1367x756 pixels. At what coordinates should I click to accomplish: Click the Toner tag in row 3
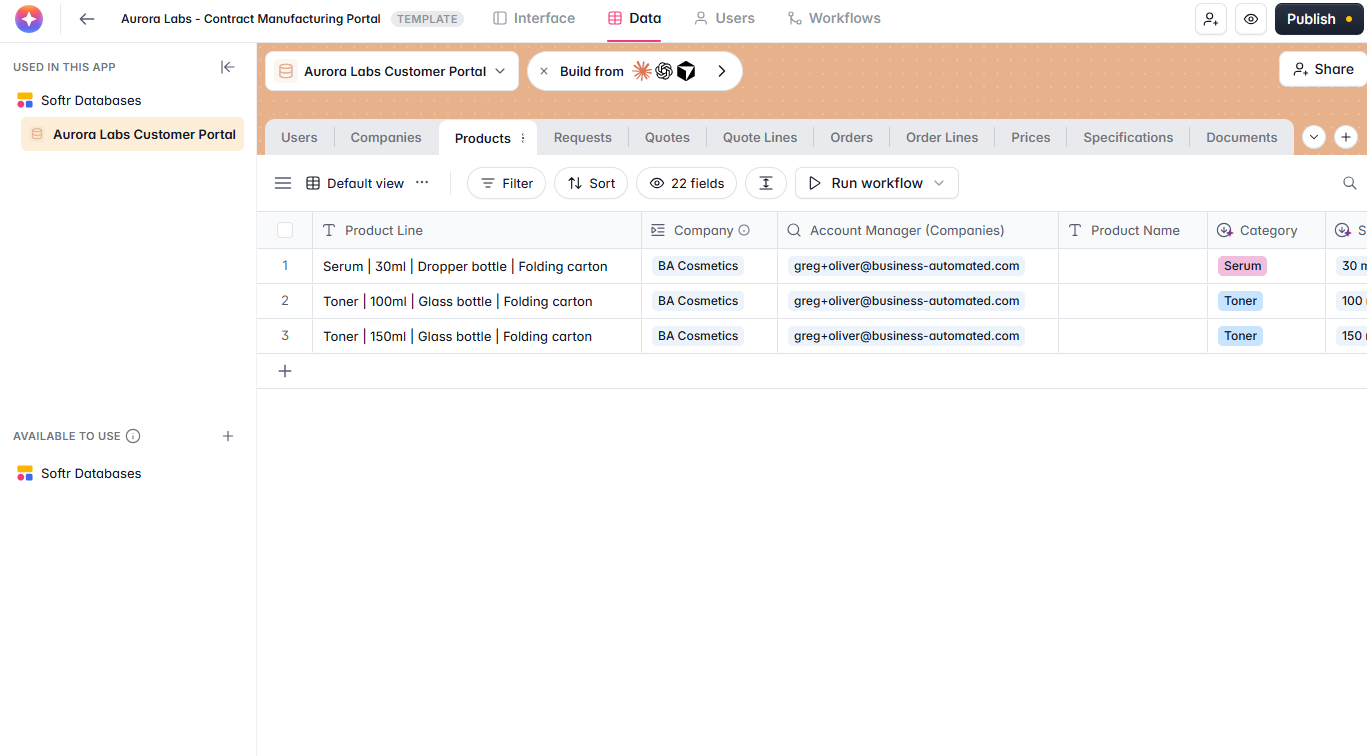coord(1240,336)
